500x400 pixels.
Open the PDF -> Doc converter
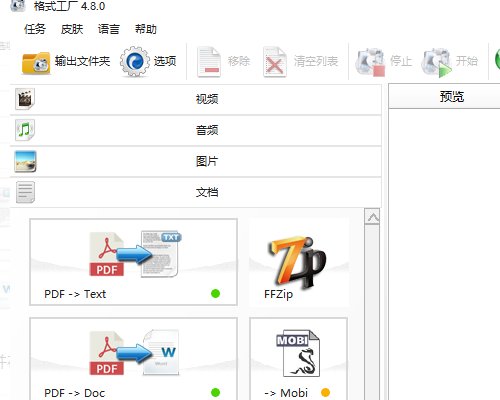pyautogui.click(x=133, y=359)
